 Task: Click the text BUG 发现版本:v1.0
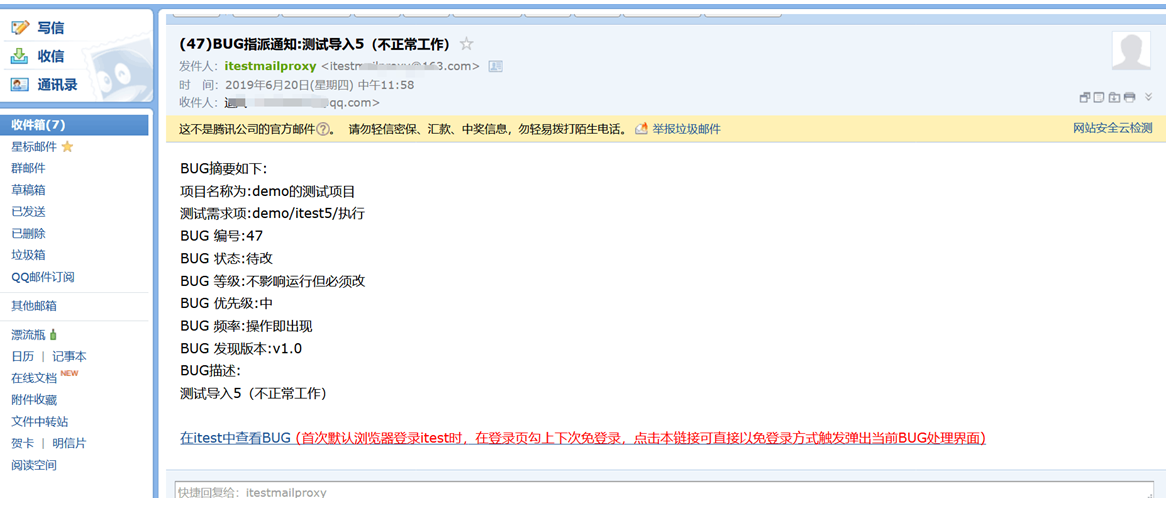click(241, 348)
